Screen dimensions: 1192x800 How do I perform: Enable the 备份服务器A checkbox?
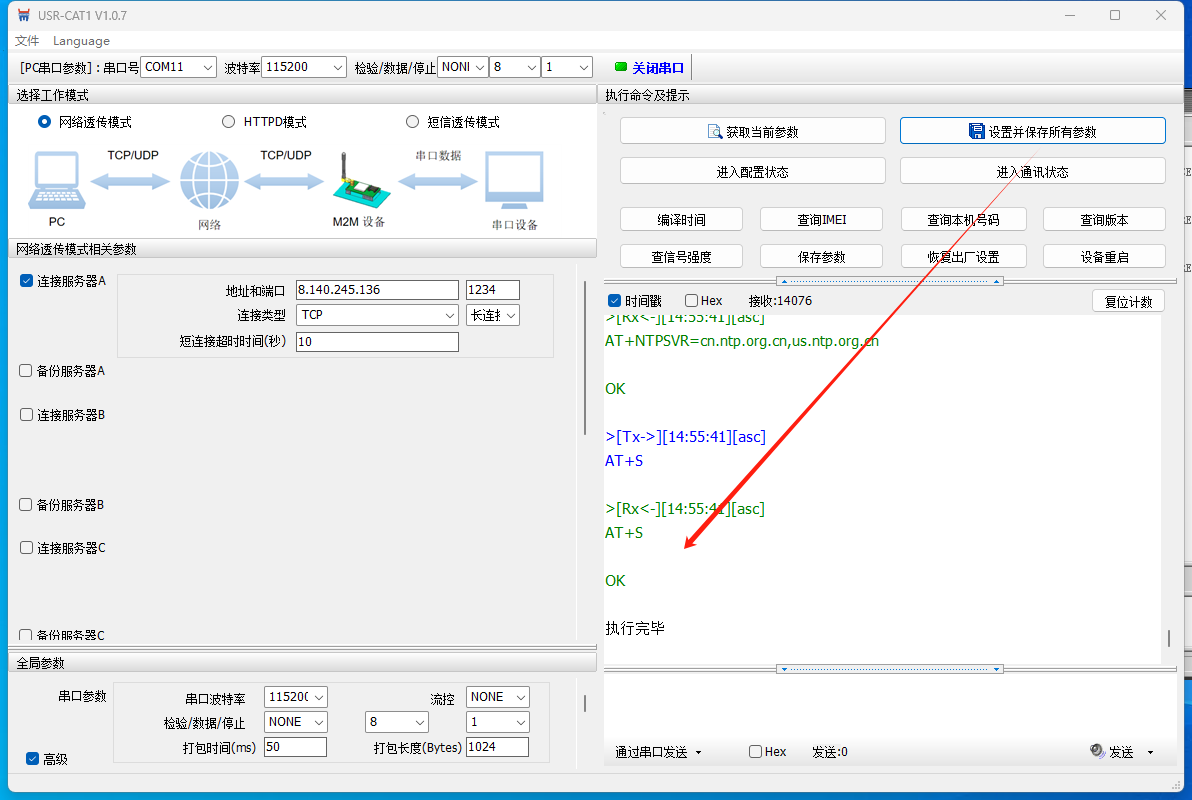coord(26,371)
